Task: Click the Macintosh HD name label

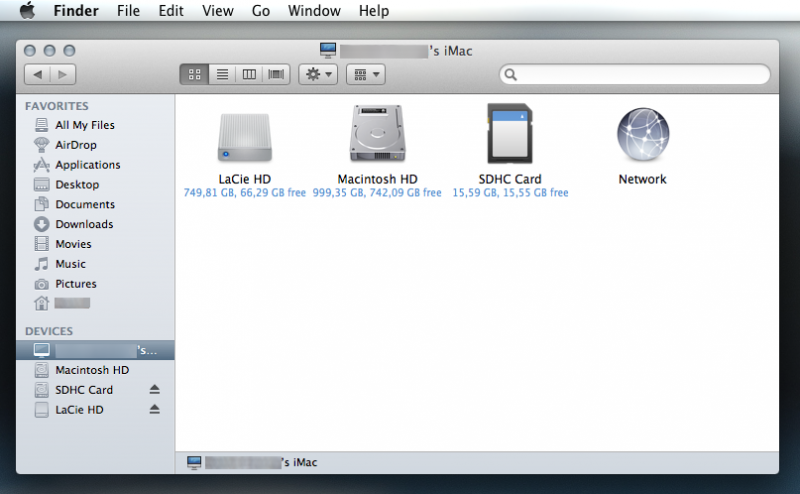Action: point(378,179)
